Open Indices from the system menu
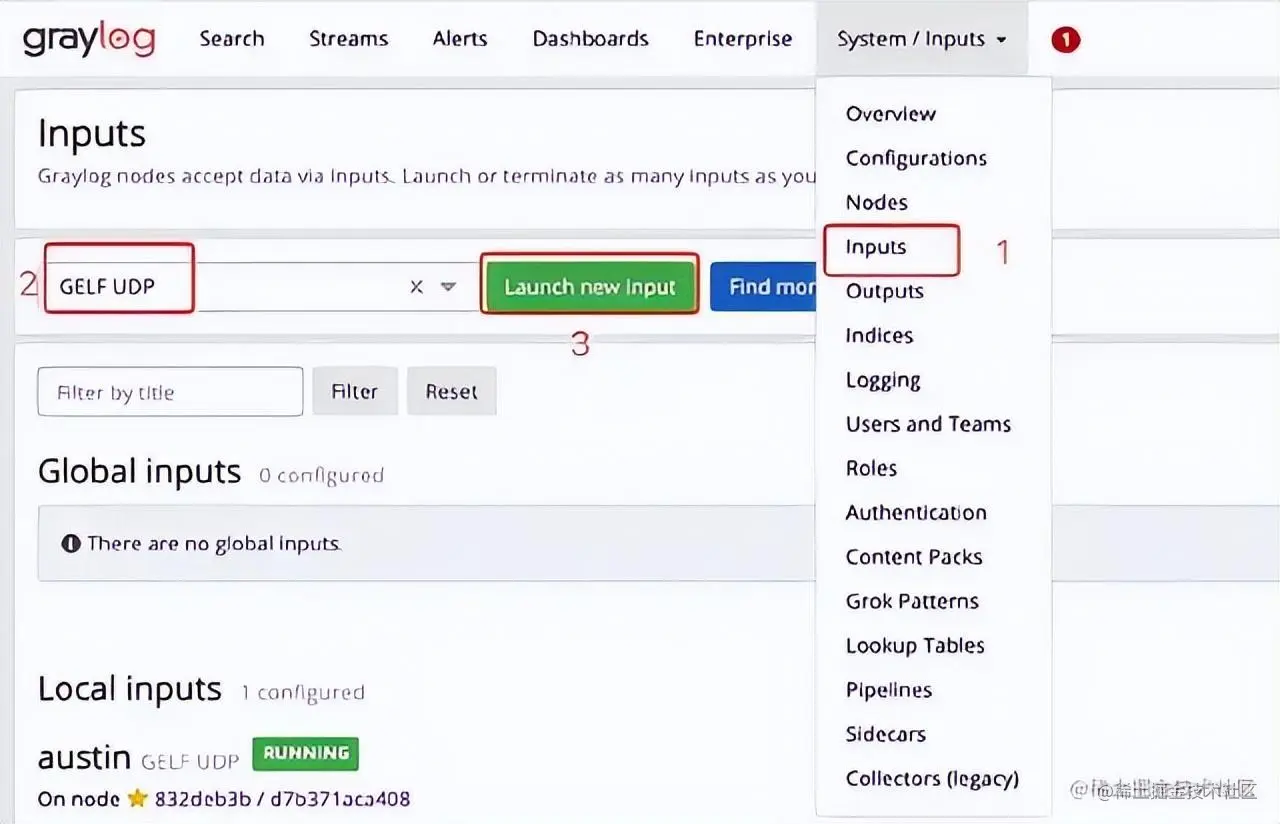Viewport: 1280px width, 824px height. click(x=879, y=335)
